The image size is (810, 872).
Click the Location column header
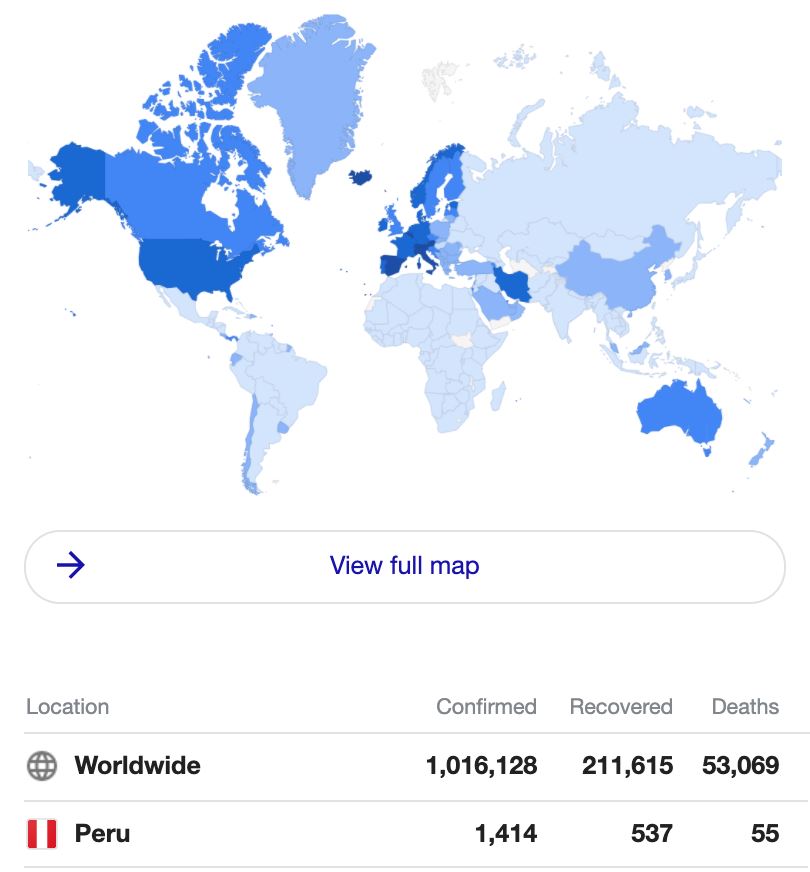click(x=67, y=707)
